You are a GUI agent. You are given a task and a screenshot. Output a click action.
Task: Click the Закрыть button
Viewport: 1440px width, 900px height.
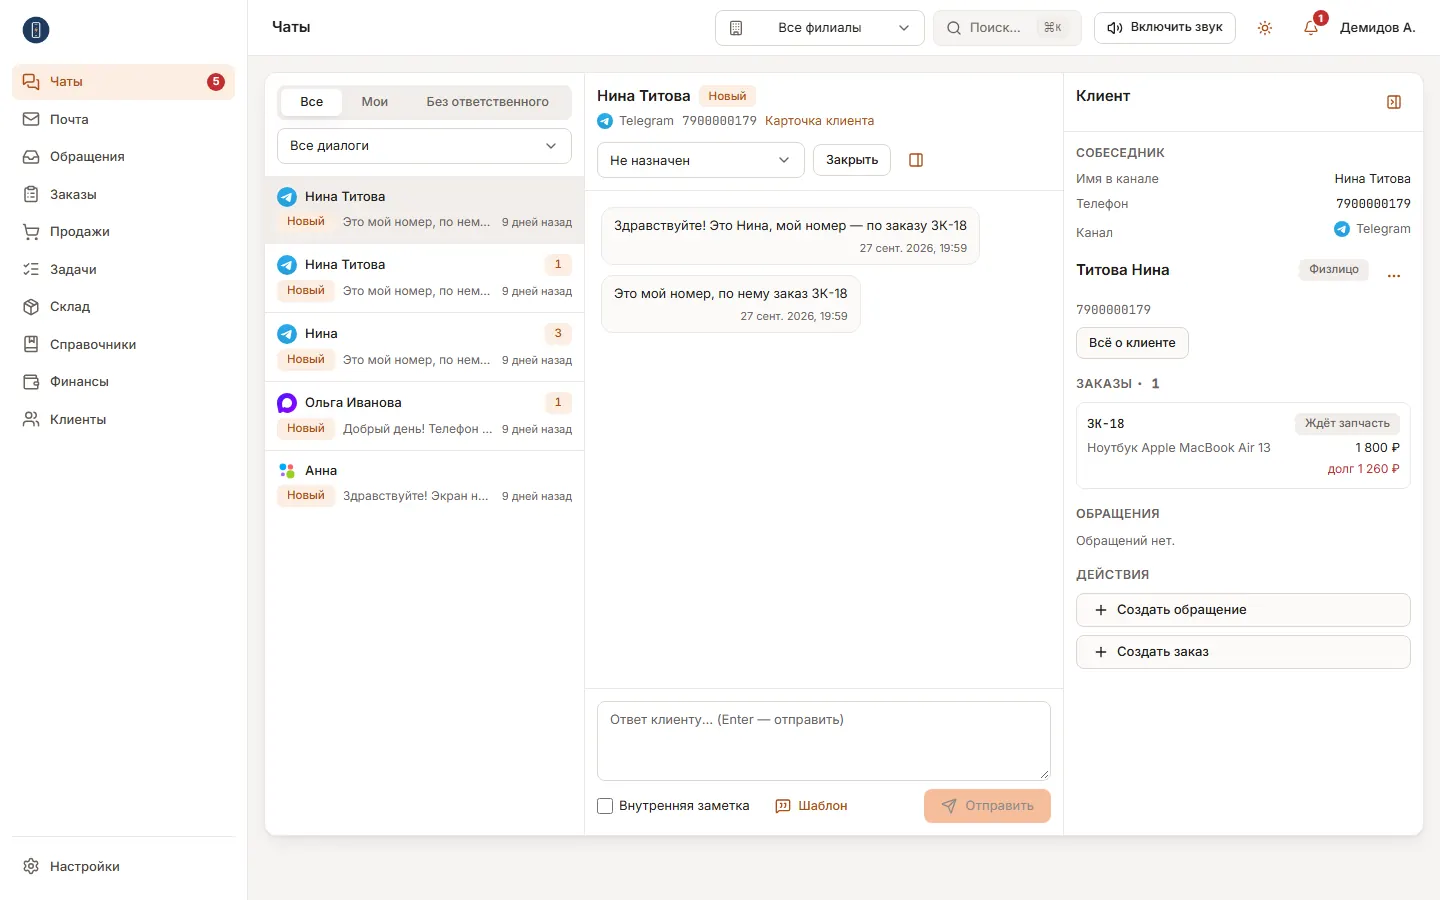(852, 160)
